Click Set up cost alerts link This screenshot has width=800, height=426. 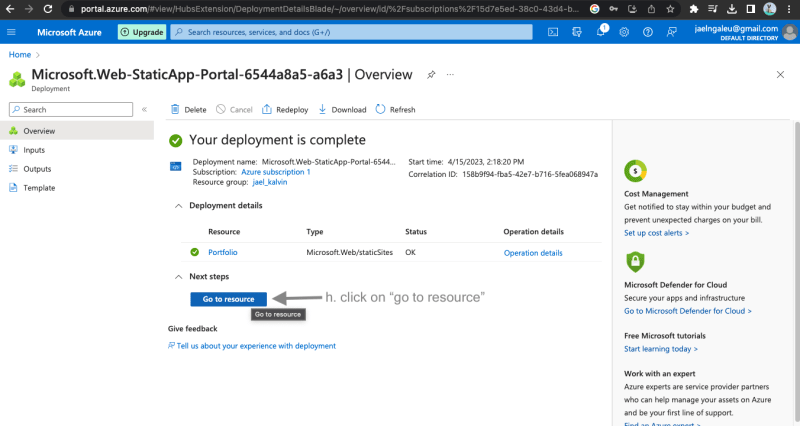(x=656, y=233)
